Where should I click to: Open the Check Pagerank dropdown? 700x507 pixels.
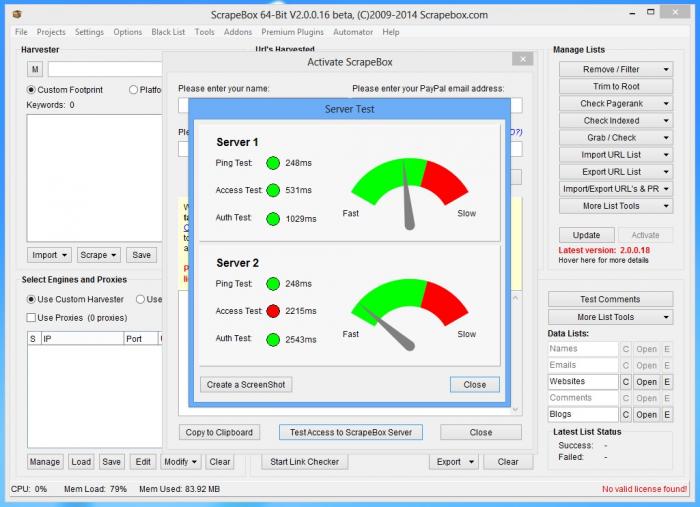click(616, 104)
